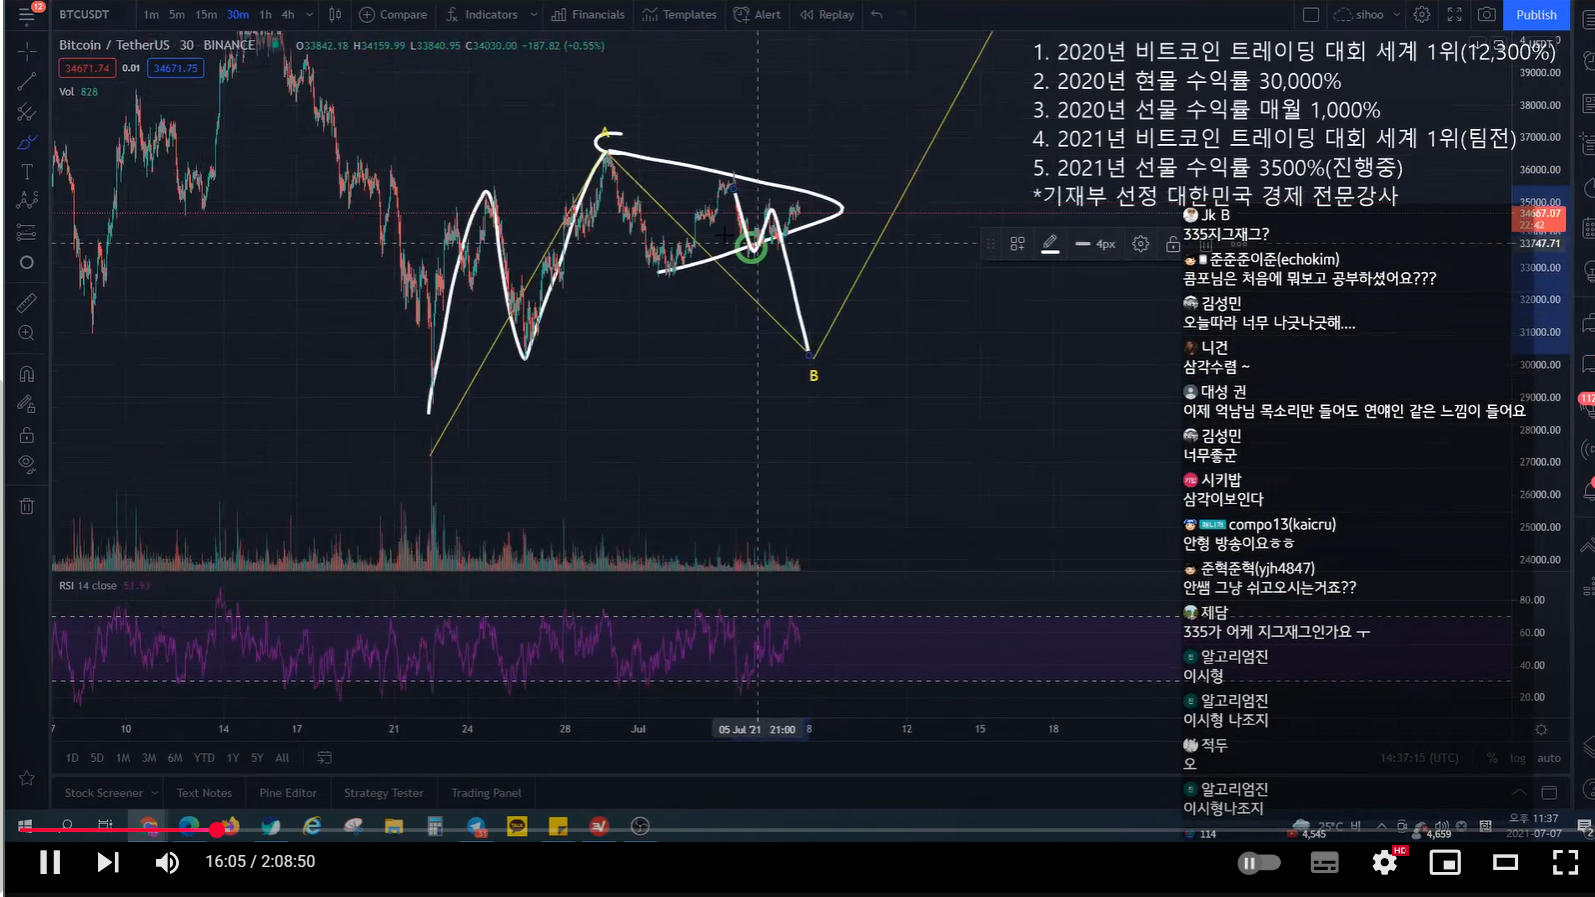Screen dimensions: 1595x897
Task: Select the ruler measure tool
Action: tap(27, 302)
